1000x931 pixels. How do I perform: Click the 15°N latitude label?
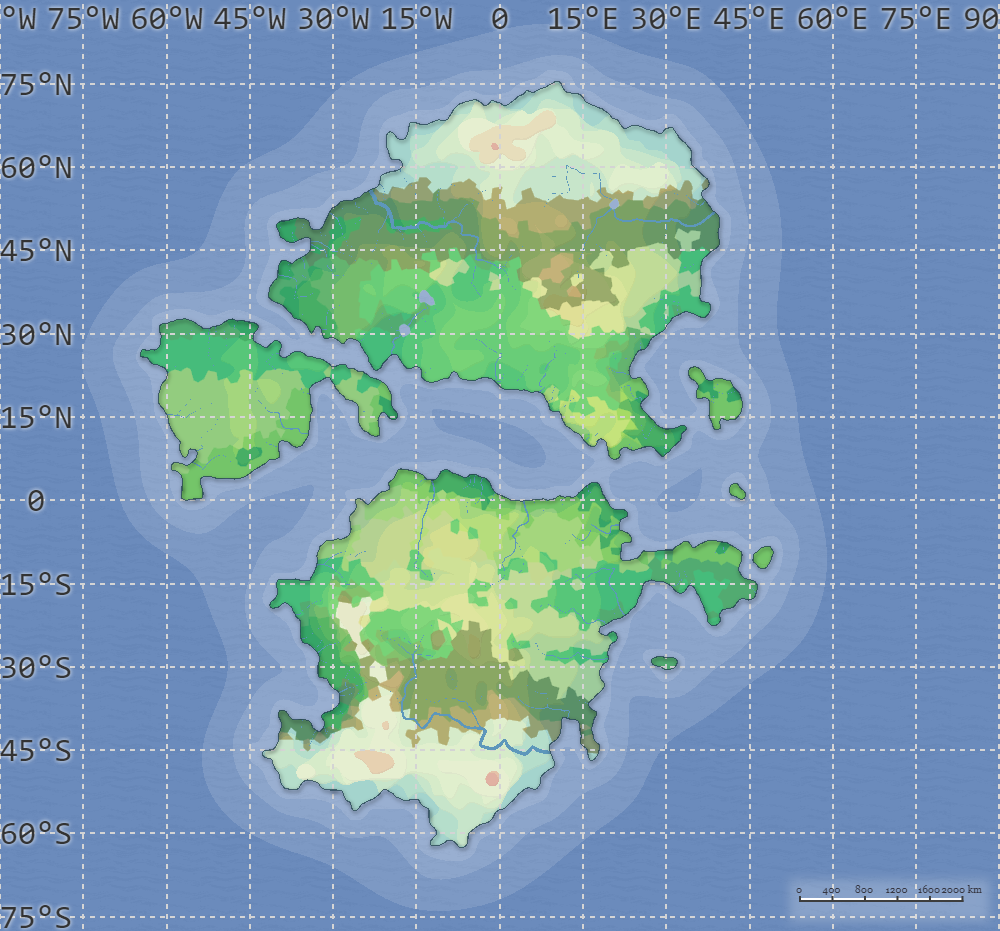tap(36, 418)
